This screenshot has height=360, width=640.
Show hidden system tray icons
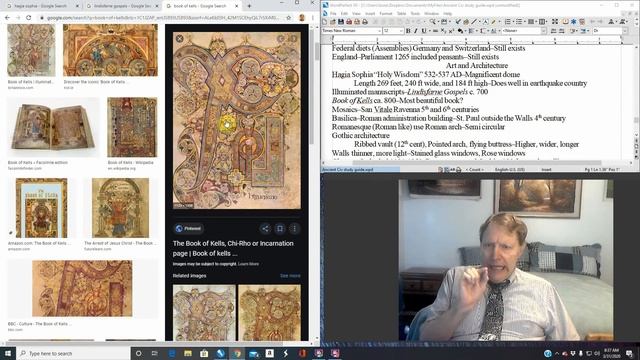point(557,353)
